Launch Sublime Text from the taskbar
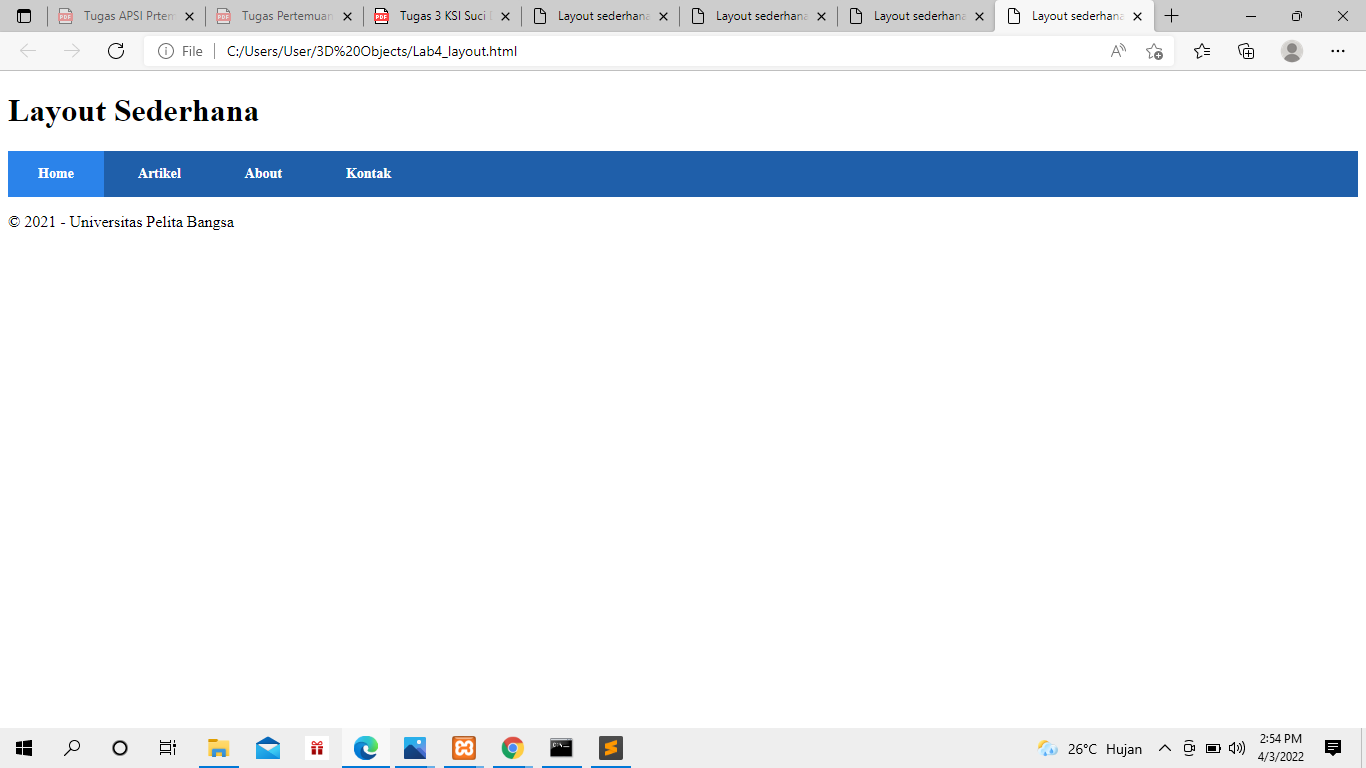This screenshot has height=768, width=1366. coord(610,748)
